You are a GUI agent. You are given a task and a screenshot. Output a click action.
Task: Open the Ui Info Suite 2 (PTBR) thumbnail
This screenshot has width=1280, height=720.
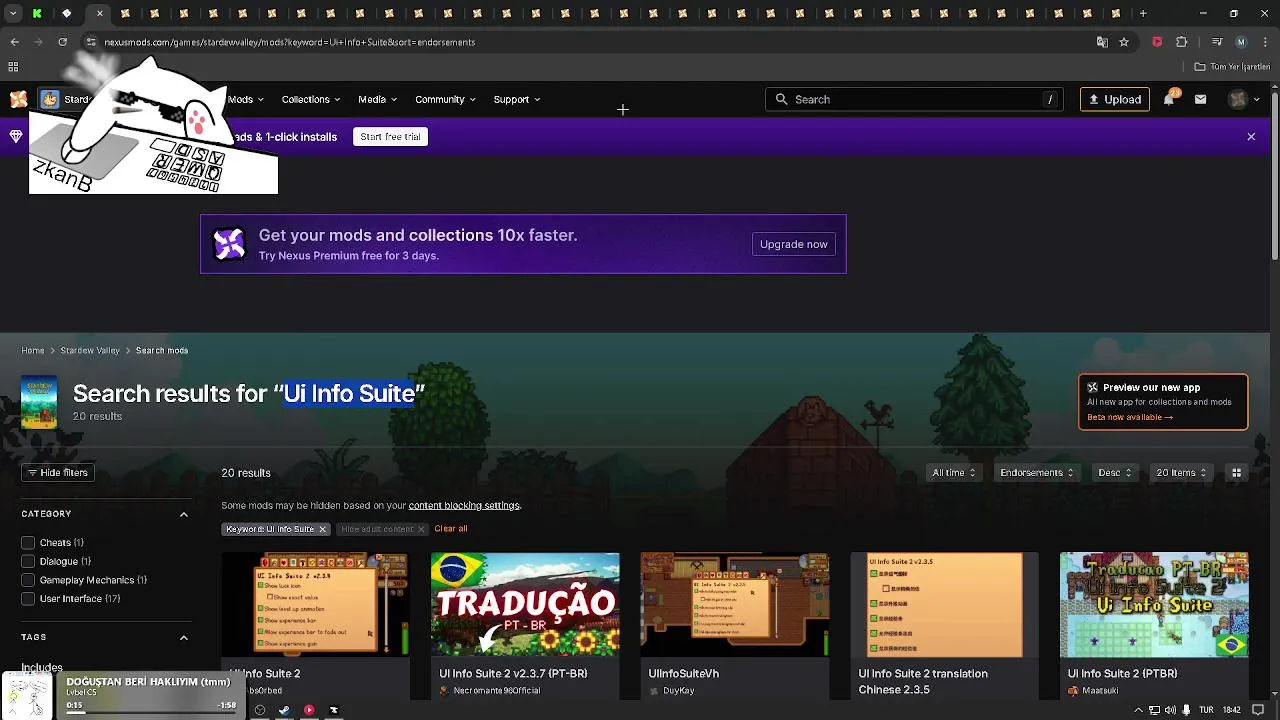[1154, 605]
